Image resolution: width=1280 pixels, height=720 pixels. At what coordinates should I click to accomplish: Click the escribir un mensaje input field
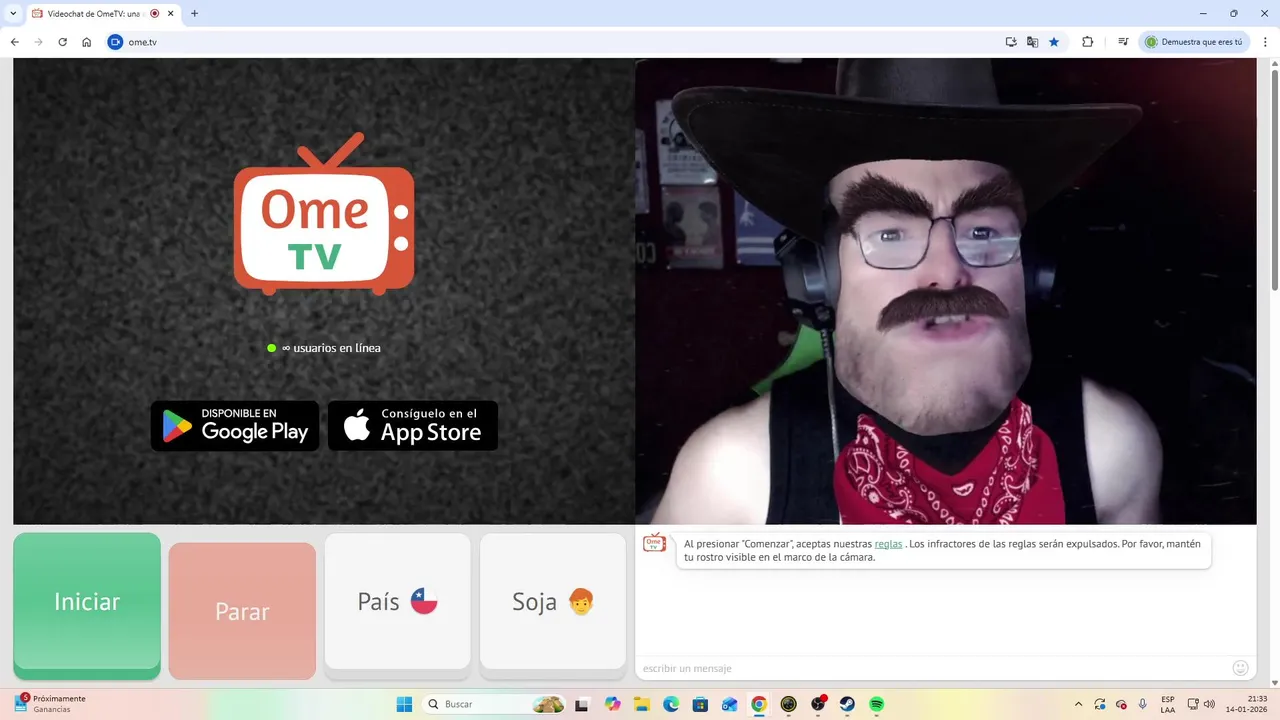click(935, 668)
